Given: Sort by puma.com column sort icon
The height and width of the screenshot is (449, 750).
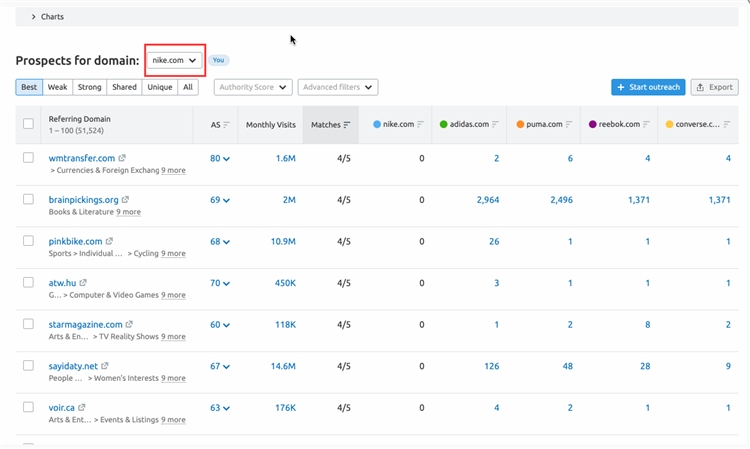Looking at the screenshot, I should click(x=569, y=124).
